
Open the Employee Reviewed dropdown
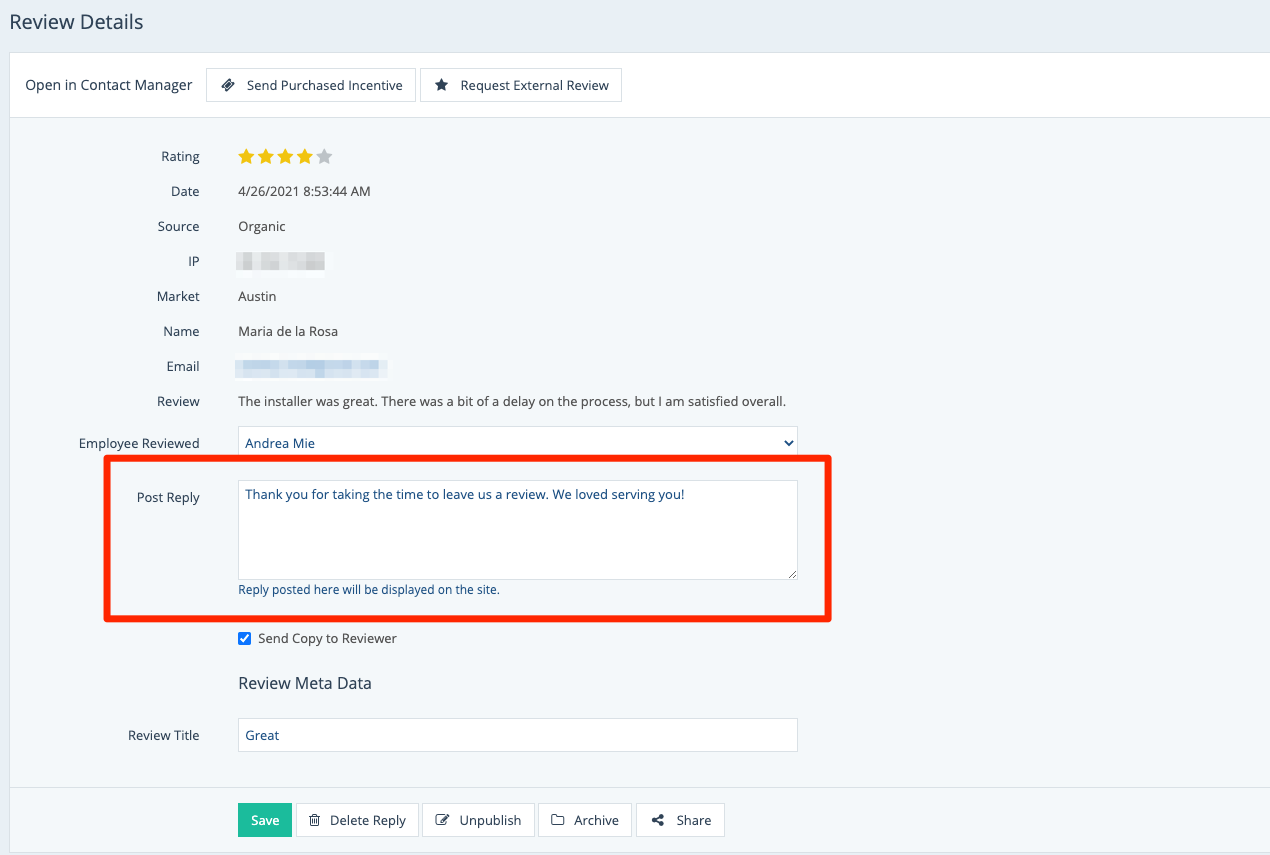517,443
